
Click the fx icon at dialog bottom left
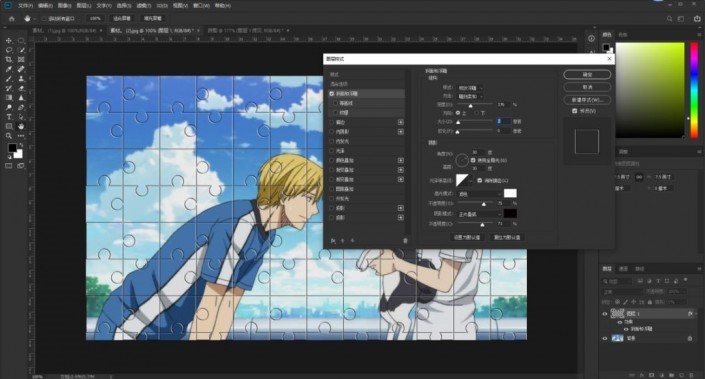click(x=333, y=241)
